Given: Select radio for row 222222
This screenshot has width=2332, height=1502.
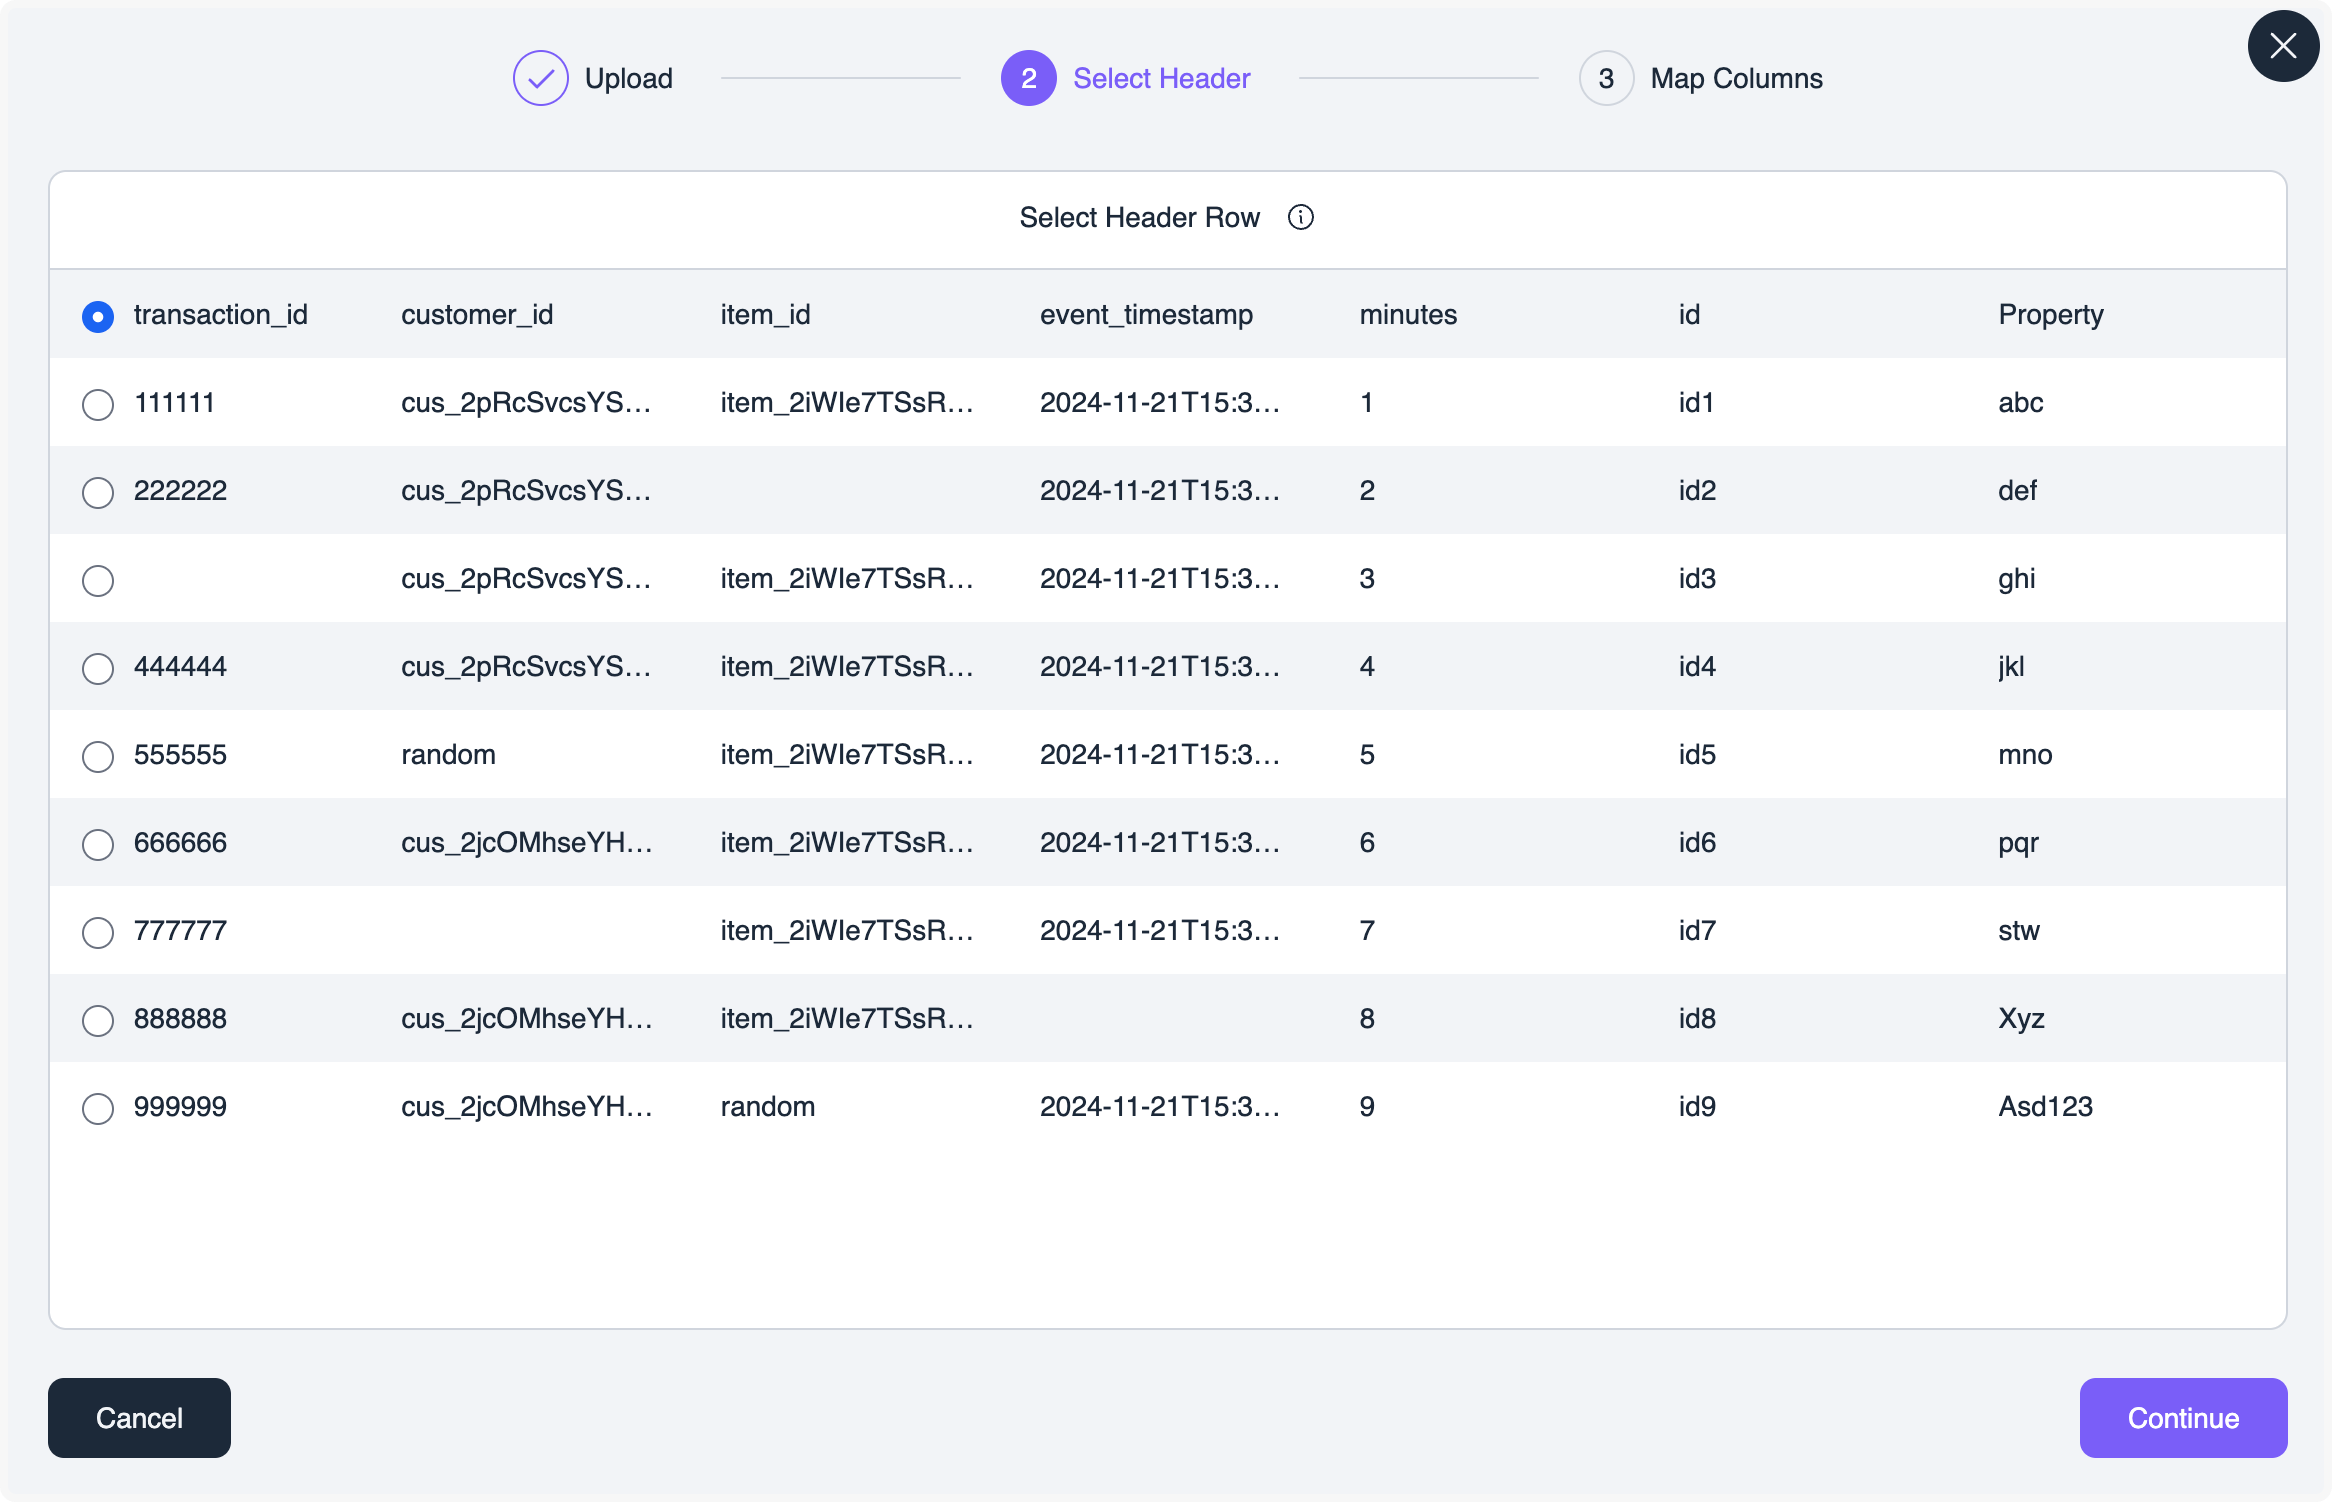Looking at the screenshot, I should (x=98, y=493).
